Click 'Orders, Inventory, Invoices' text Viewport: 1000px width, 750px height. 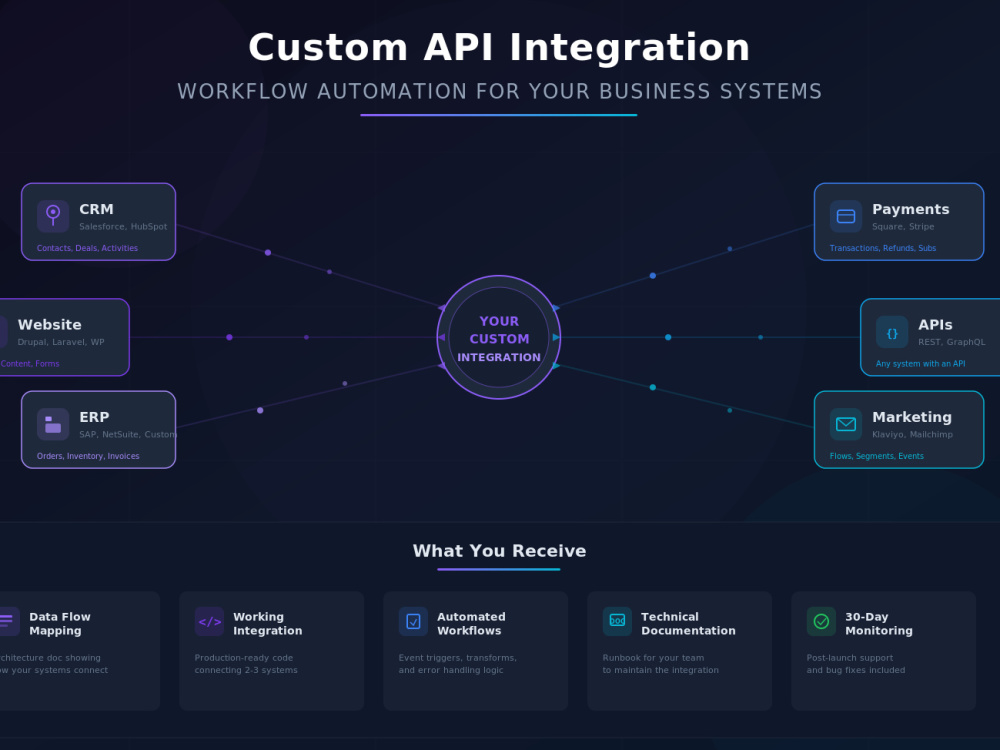tap(88, 456)
